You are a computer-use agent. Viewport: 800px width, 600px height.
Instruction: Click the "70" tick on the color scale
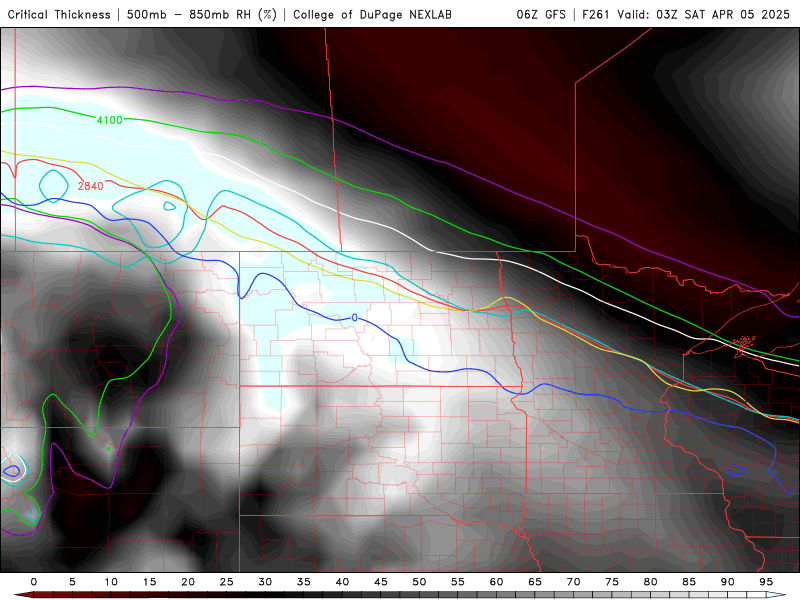click(x=573, y=582)
